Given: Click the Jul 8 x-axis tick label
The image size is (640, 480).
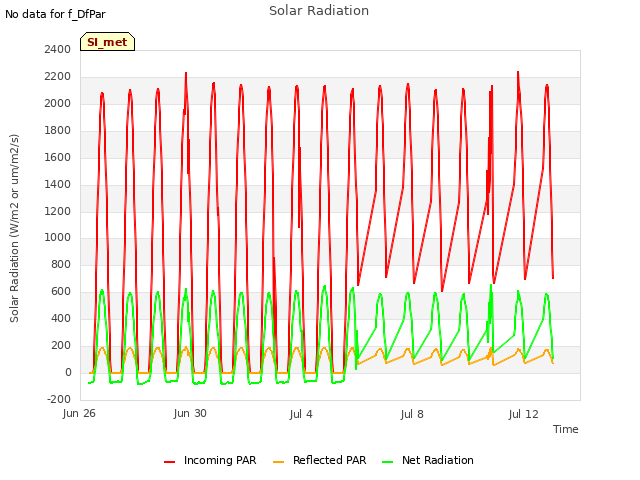Looking at the screenshot, I should click(412, 414).
